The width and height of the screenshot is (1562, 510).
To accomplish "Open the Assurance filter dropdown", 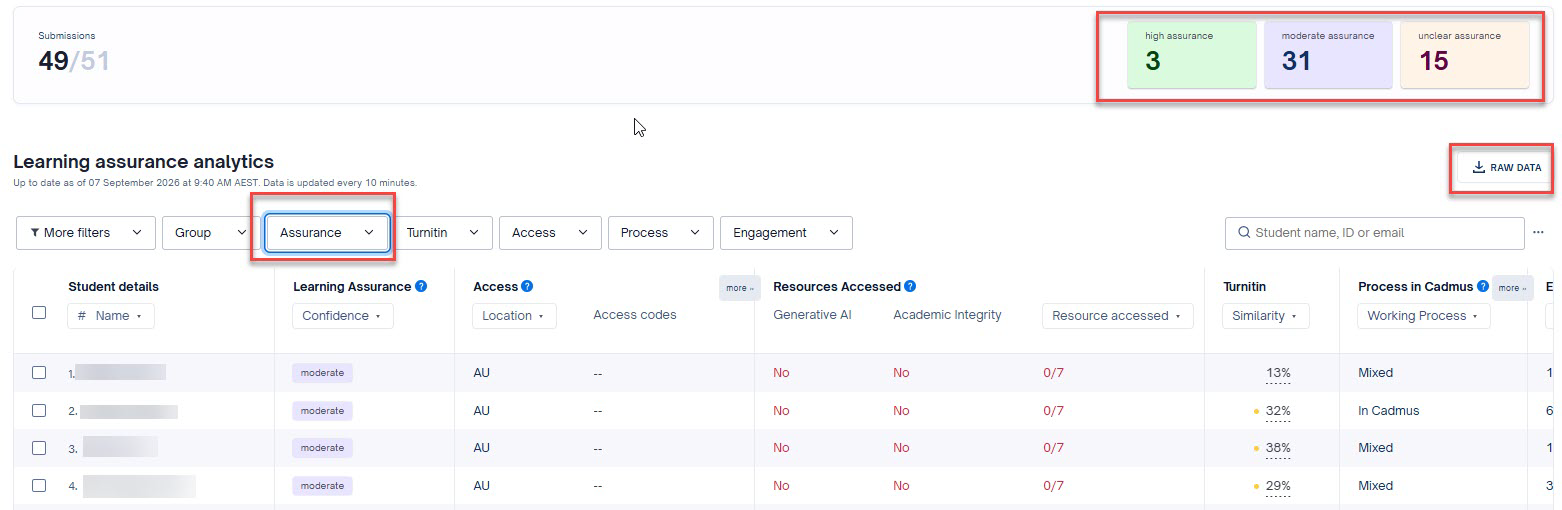I will [327, 232].
